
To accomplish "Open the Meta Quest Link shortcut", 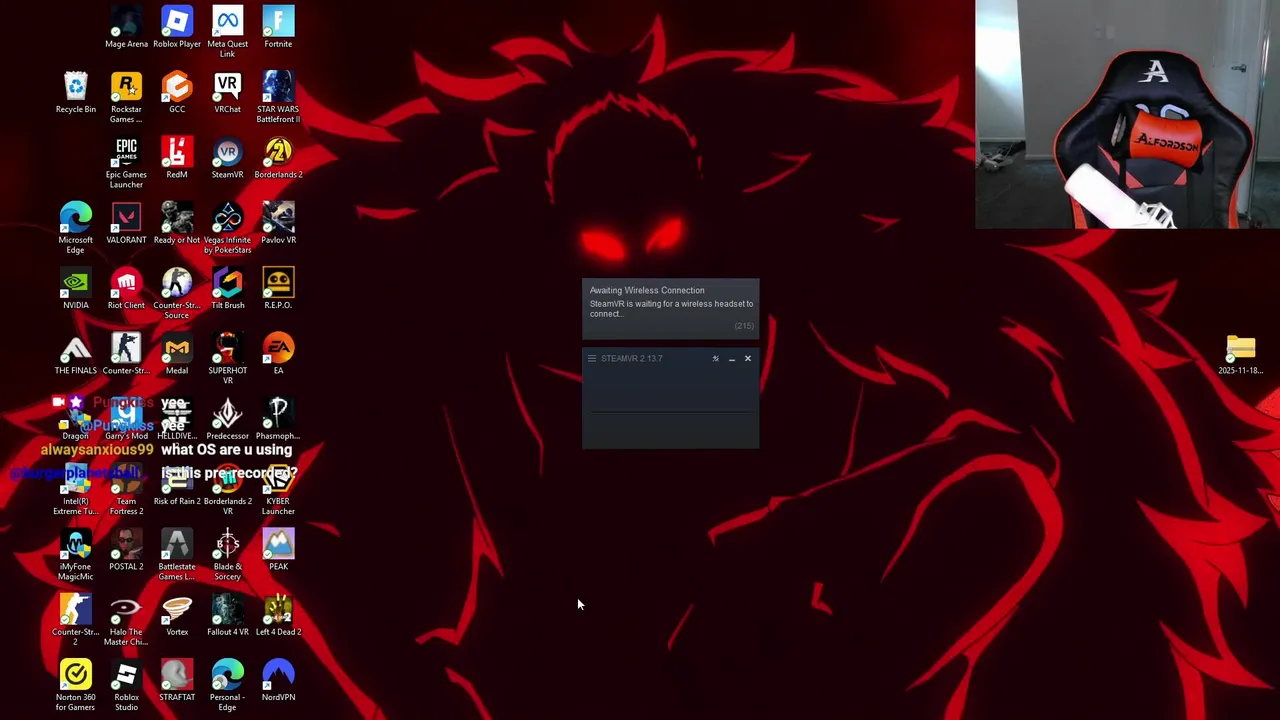I will (227, 32).
